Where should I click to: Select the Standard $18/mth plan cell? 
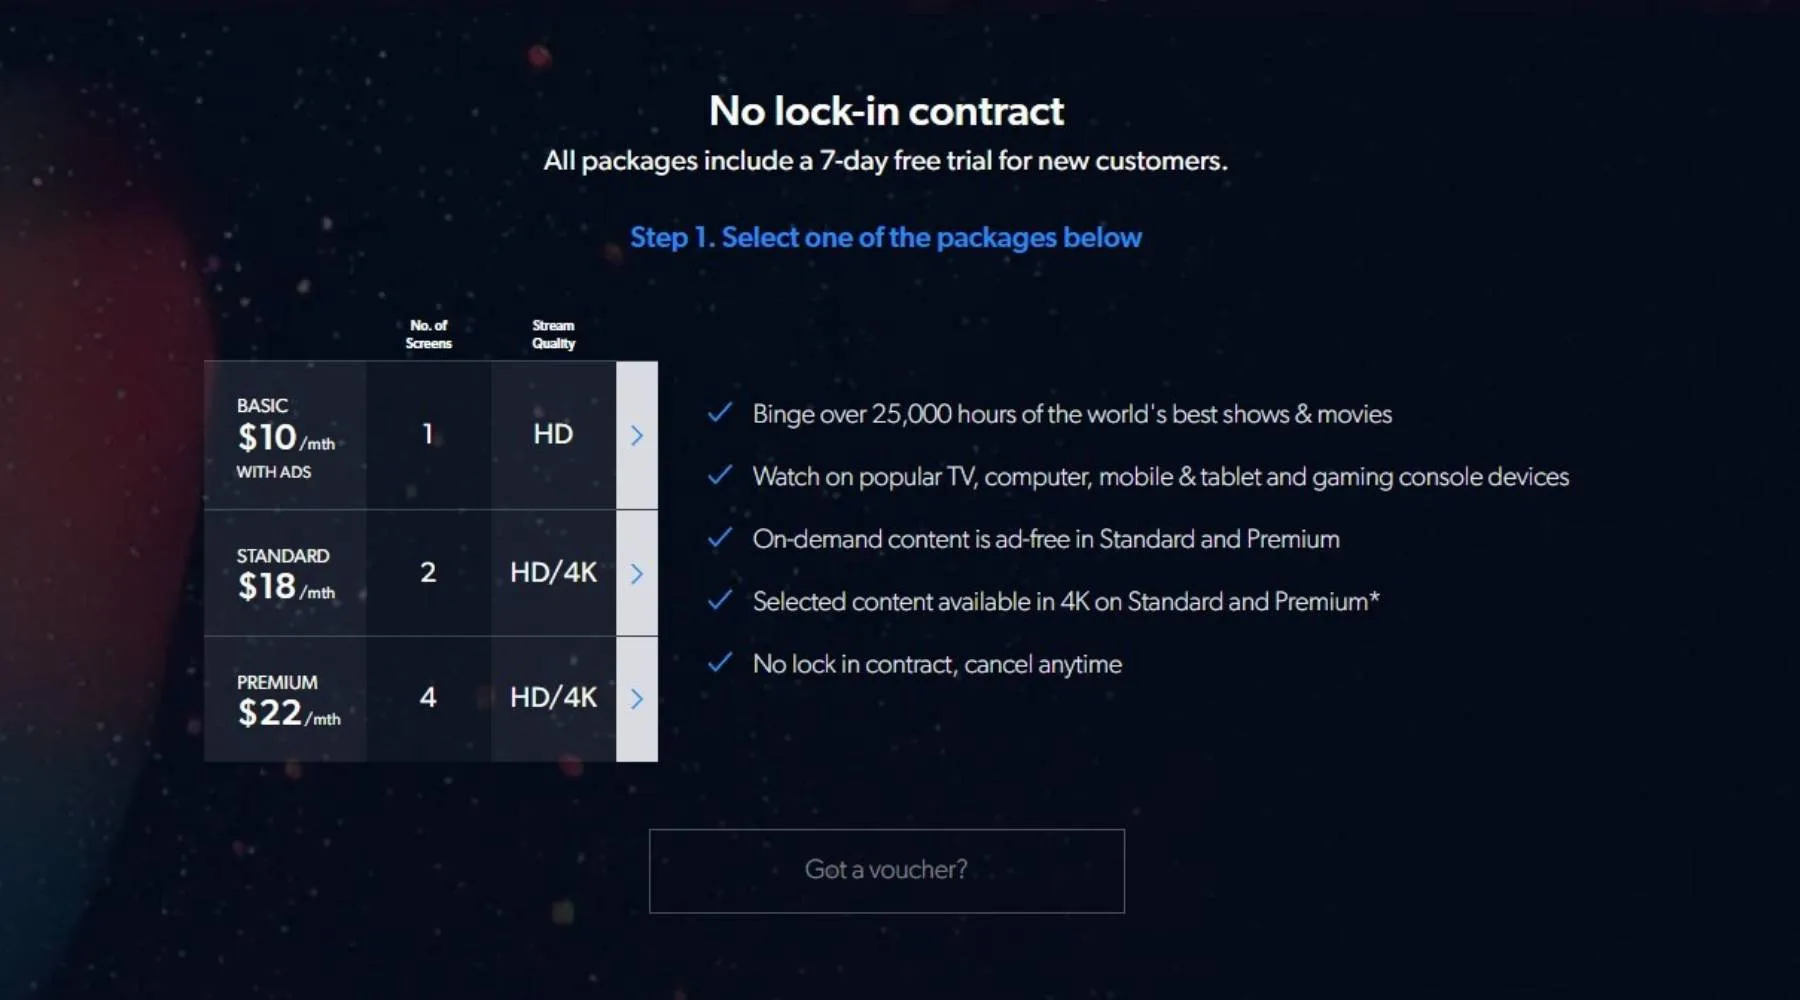286,573
